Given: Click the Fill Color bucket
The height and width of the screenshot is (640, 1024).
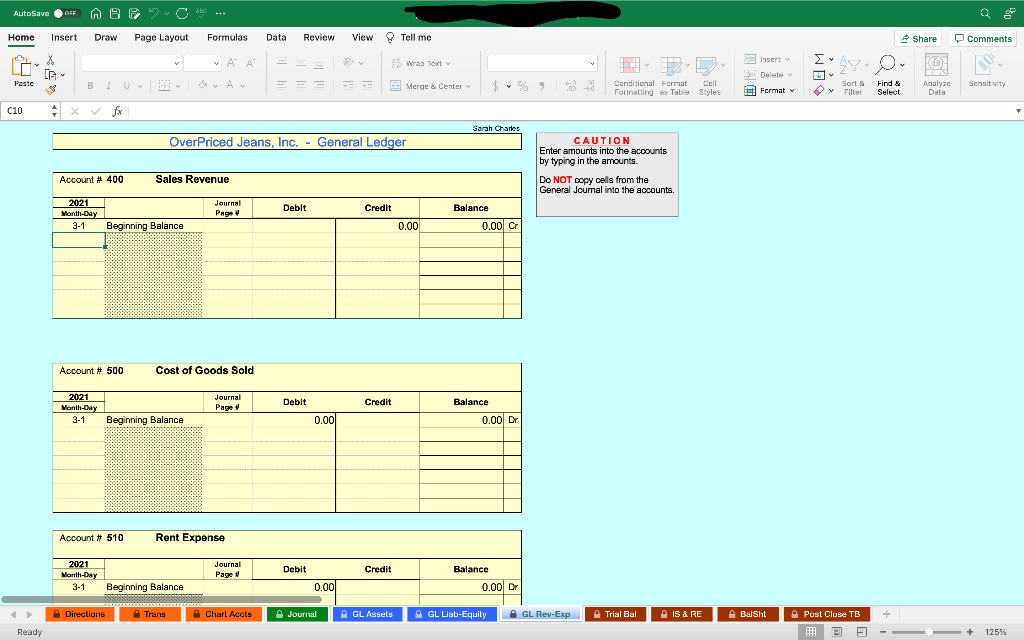Looking at the screenshot, I should (203, 85).
